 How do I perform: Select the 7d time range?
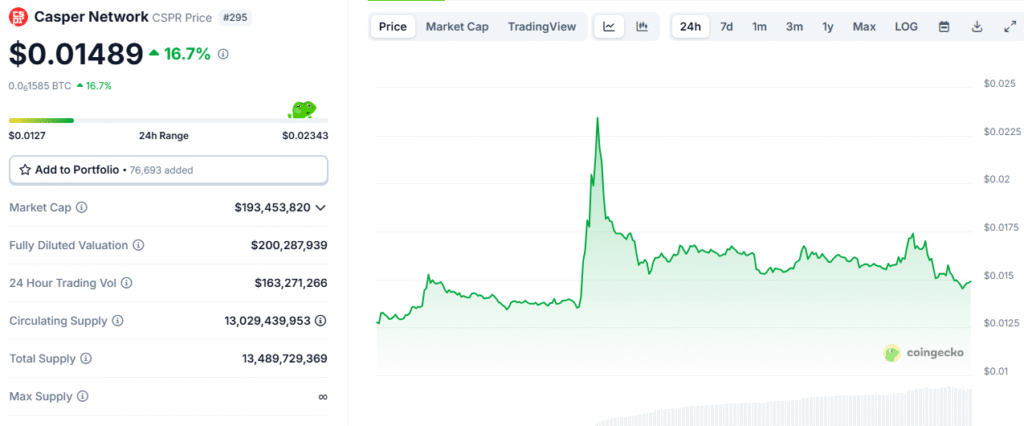726,27
